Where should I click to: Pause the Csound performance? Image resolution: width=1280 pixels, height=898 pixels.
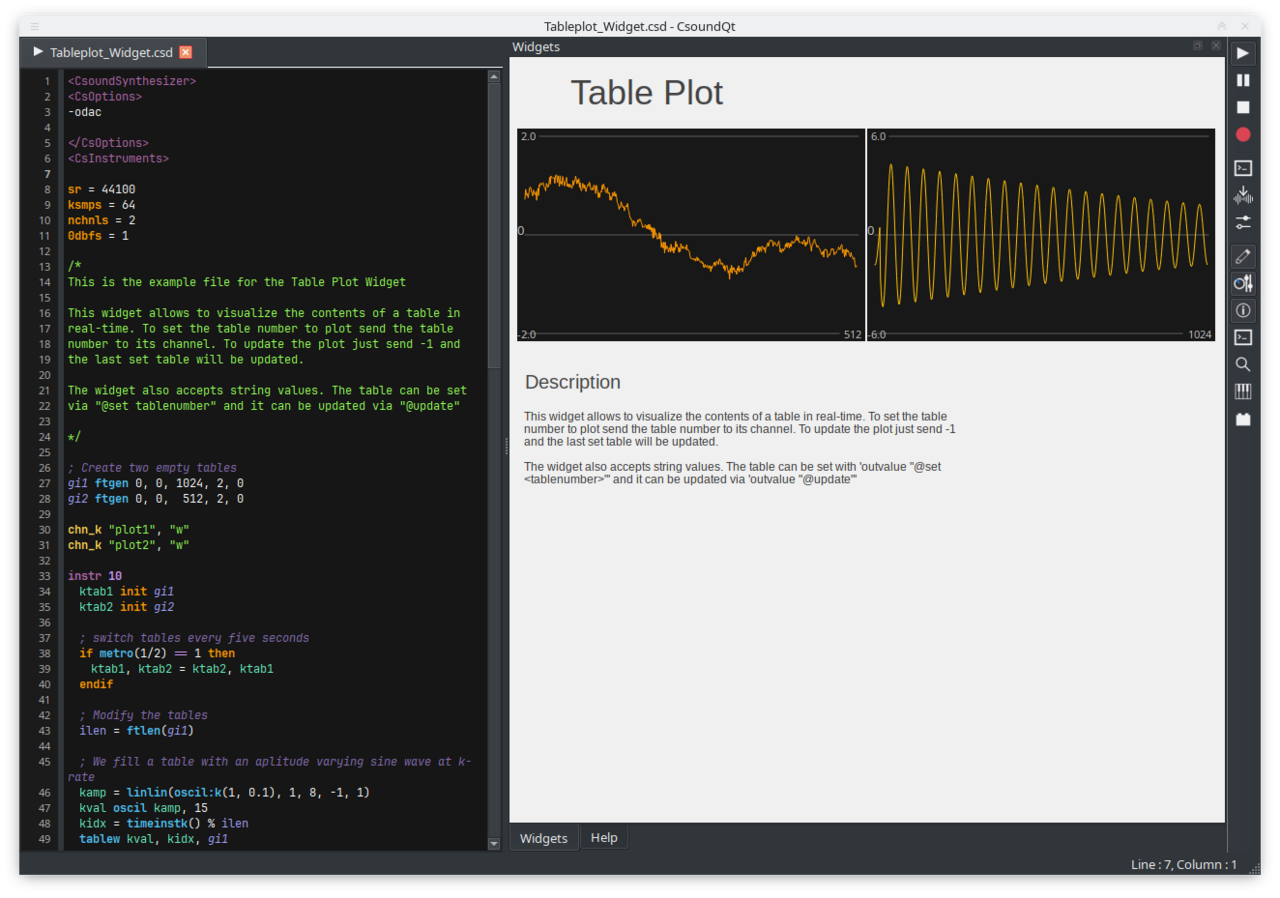point(1243,80)
